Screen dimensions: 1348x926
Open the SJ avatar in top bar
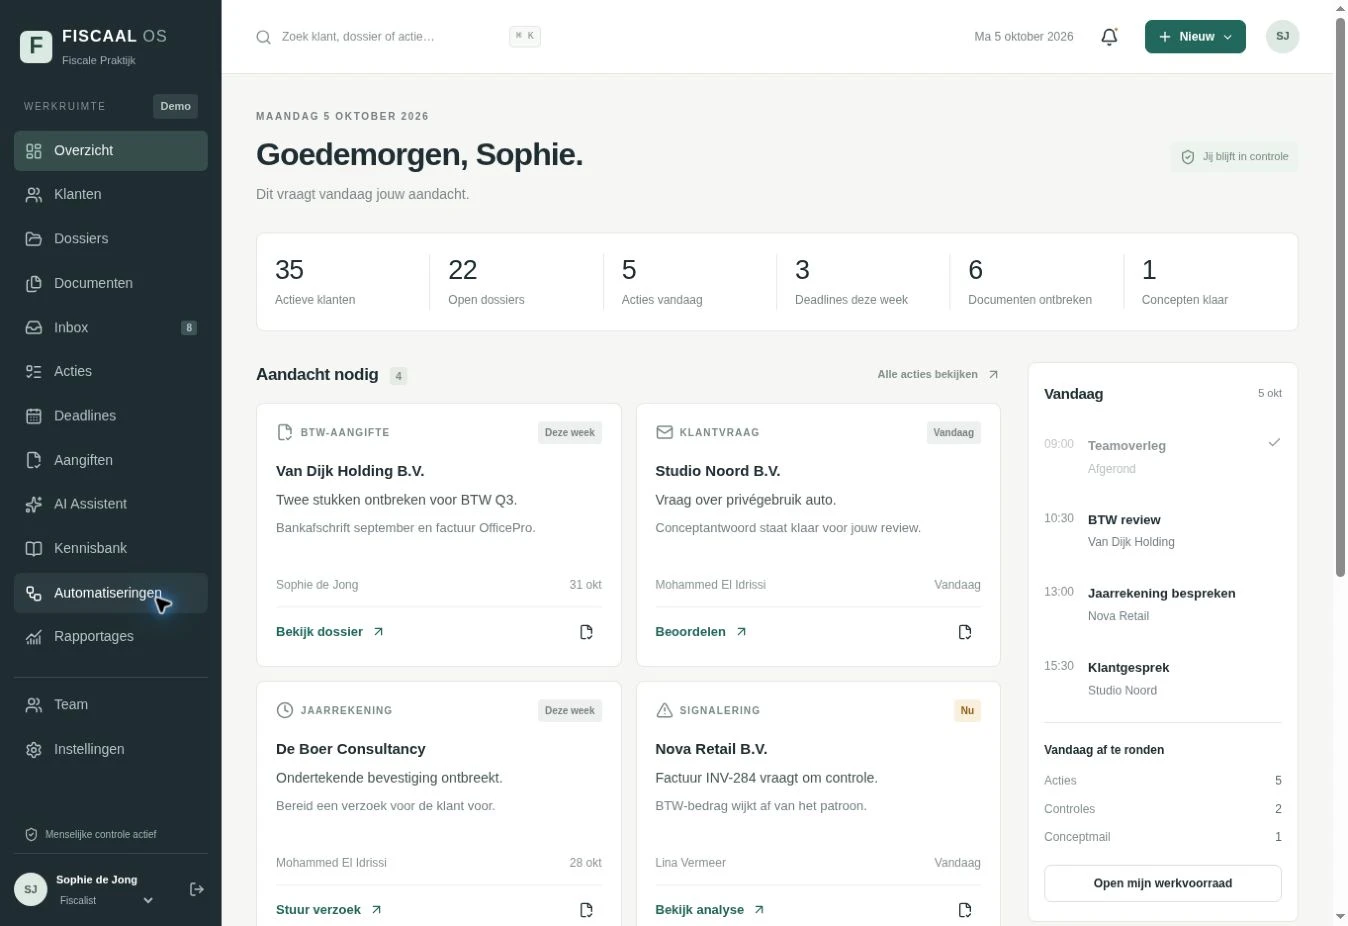pyautogui.click(x=1282, y=37)
